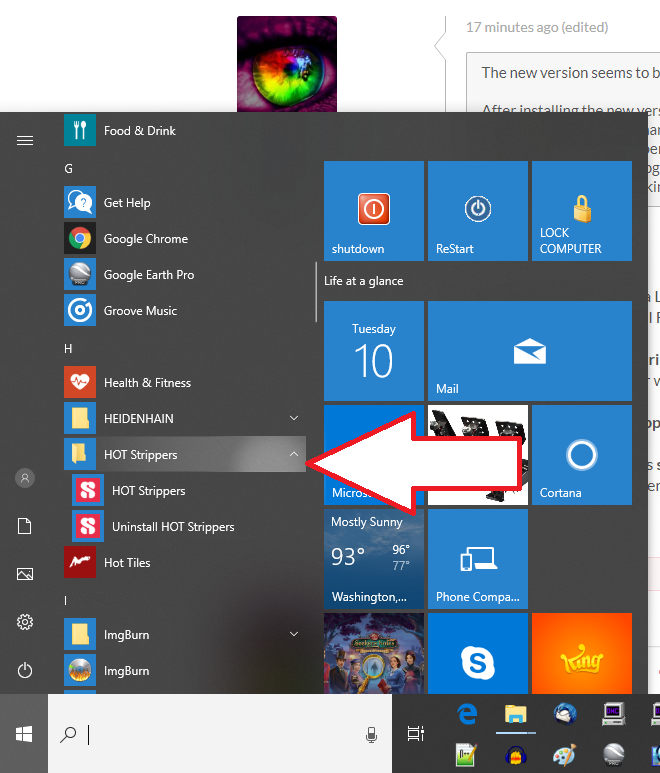This screenshot has width=660, height=773.
Task: Click the app list scrollbar
Action: (315, 292)
